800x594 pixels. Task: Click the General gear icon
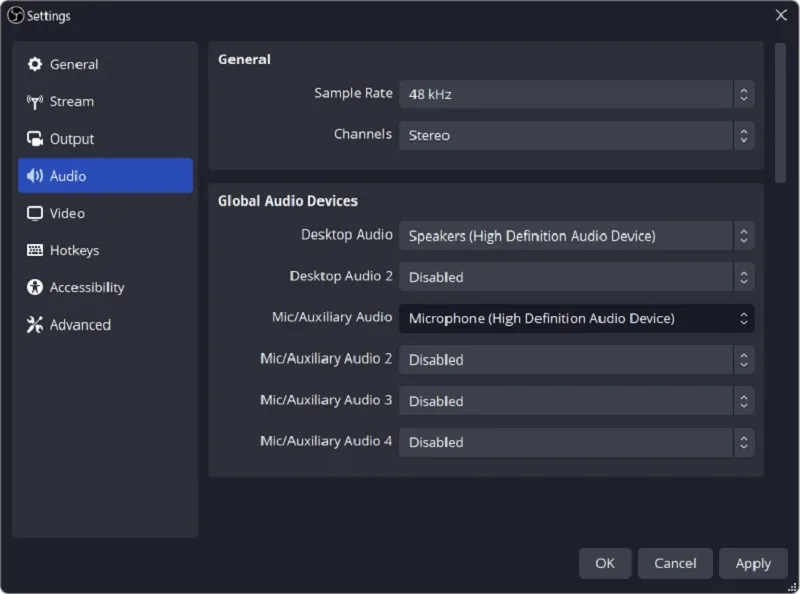pyautogui.click(x=35, y=64)
